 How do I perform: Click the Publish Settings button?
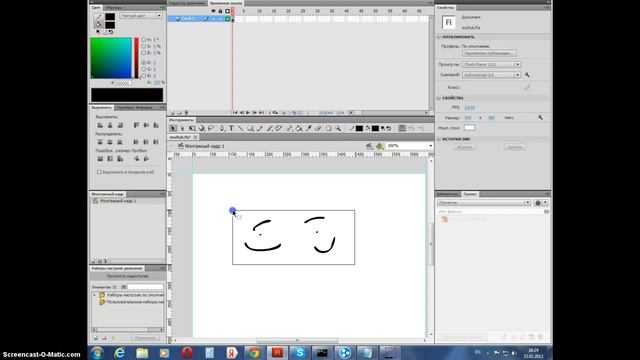[489, 53]
